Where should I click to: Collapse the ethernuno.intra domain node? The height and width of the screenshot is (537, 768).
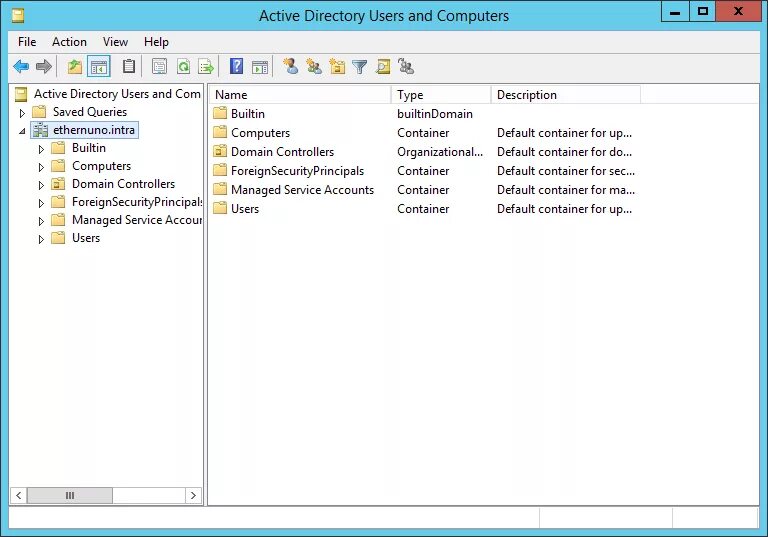[x=22, y=131]
